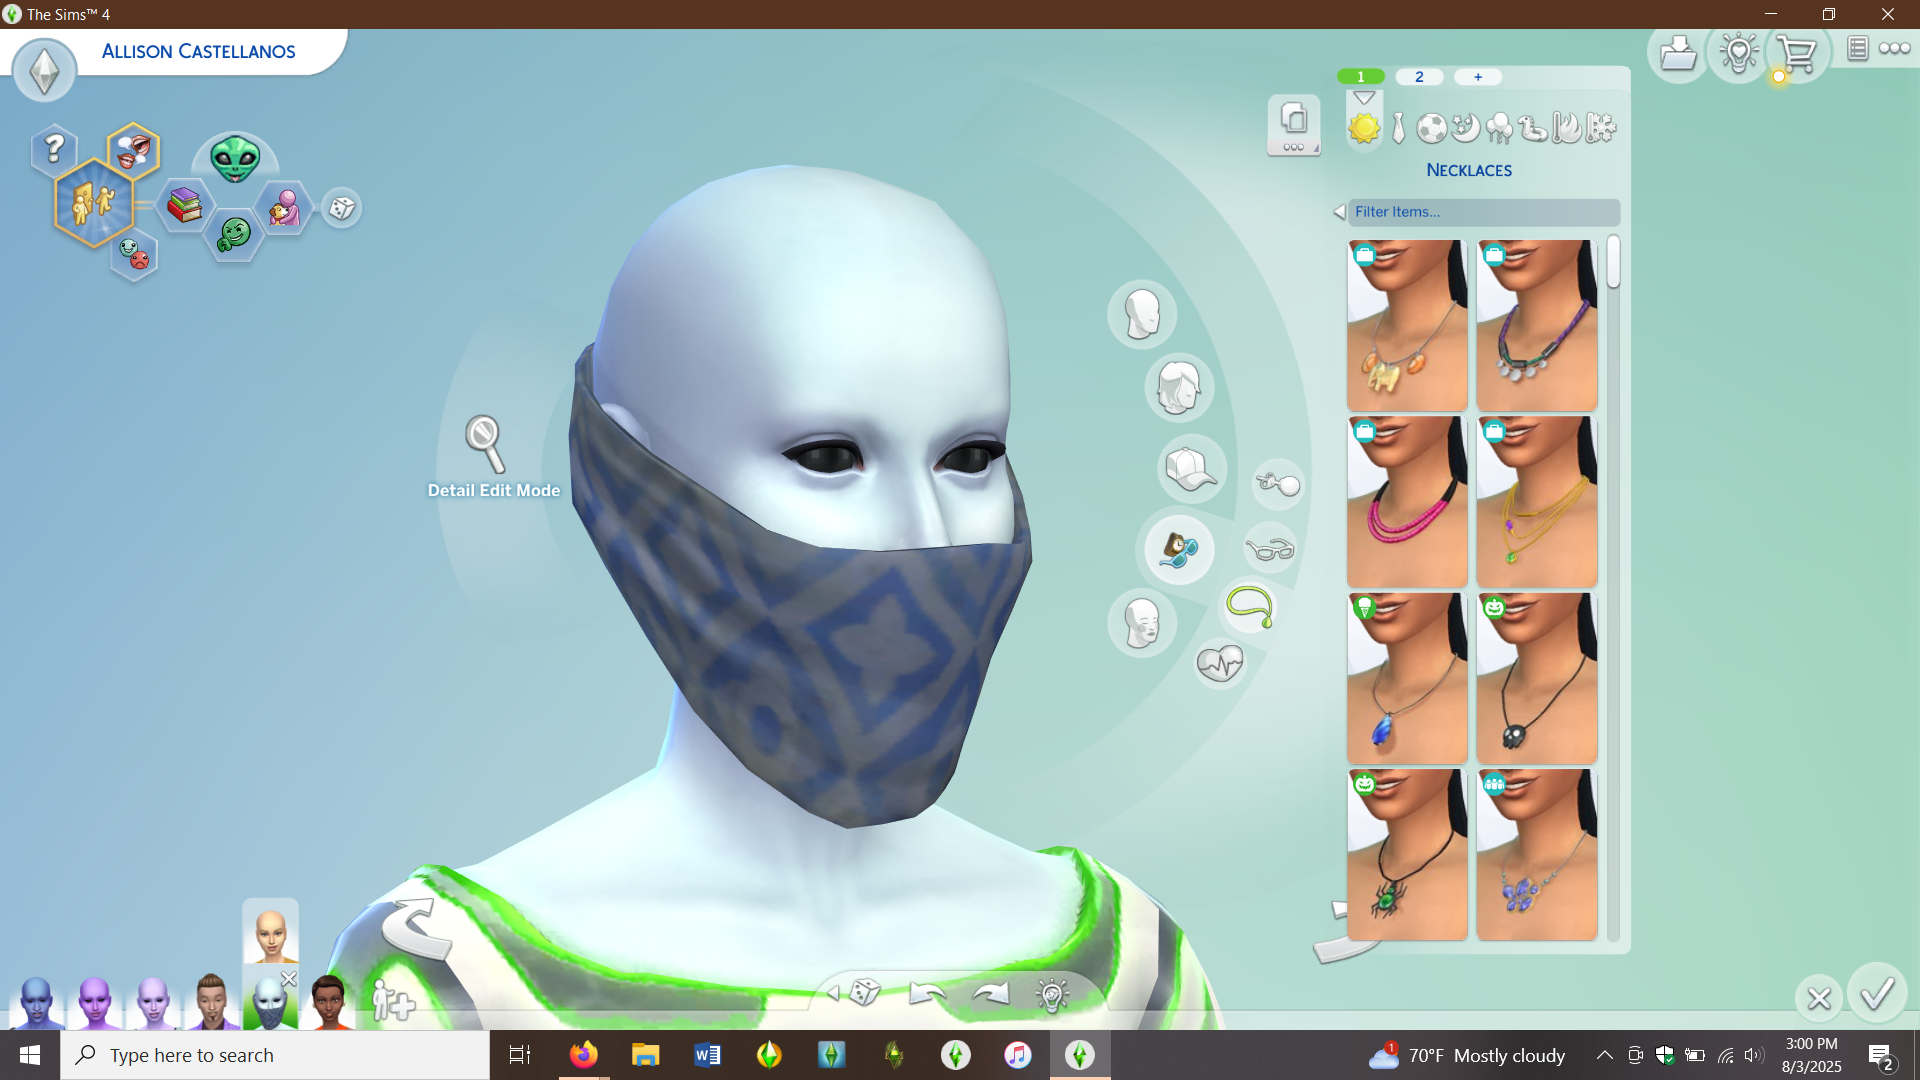Viewport: 1920px width, 1080px height.
Task: Select the voice lips trait hexagon
Action: [x=133, y=150]
